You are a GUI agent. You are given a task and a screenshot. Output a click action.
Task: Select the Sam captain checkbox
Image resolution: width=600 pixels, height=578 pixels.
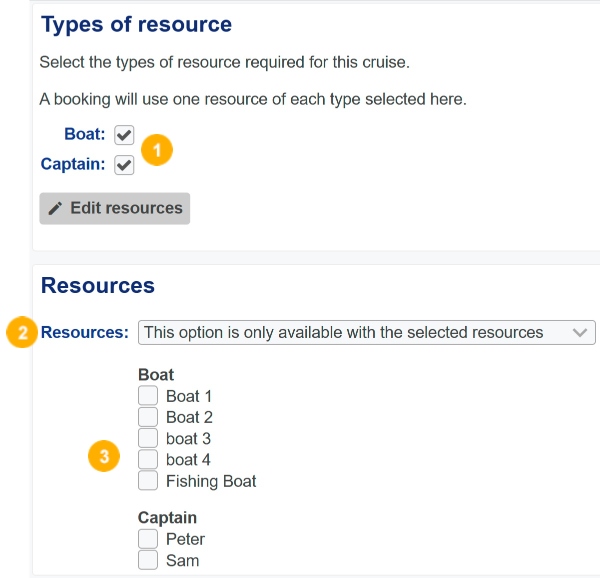(148, 560)
